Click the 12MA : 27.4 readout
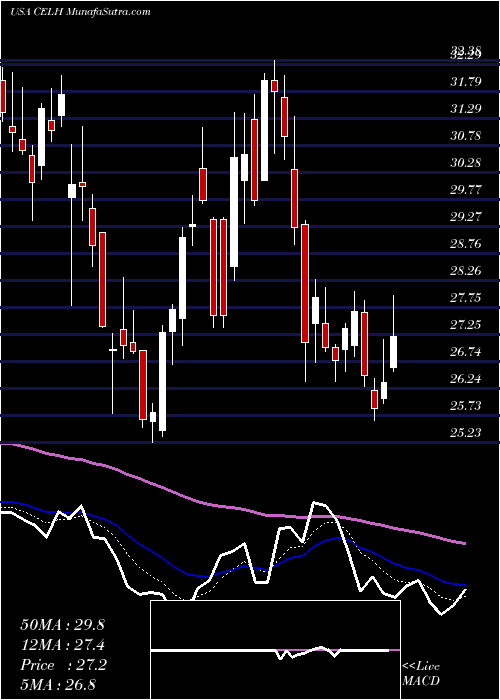Image resolution: width=500 pixels, height=700 pixels. pyautogui.click(x=62, y=645)
